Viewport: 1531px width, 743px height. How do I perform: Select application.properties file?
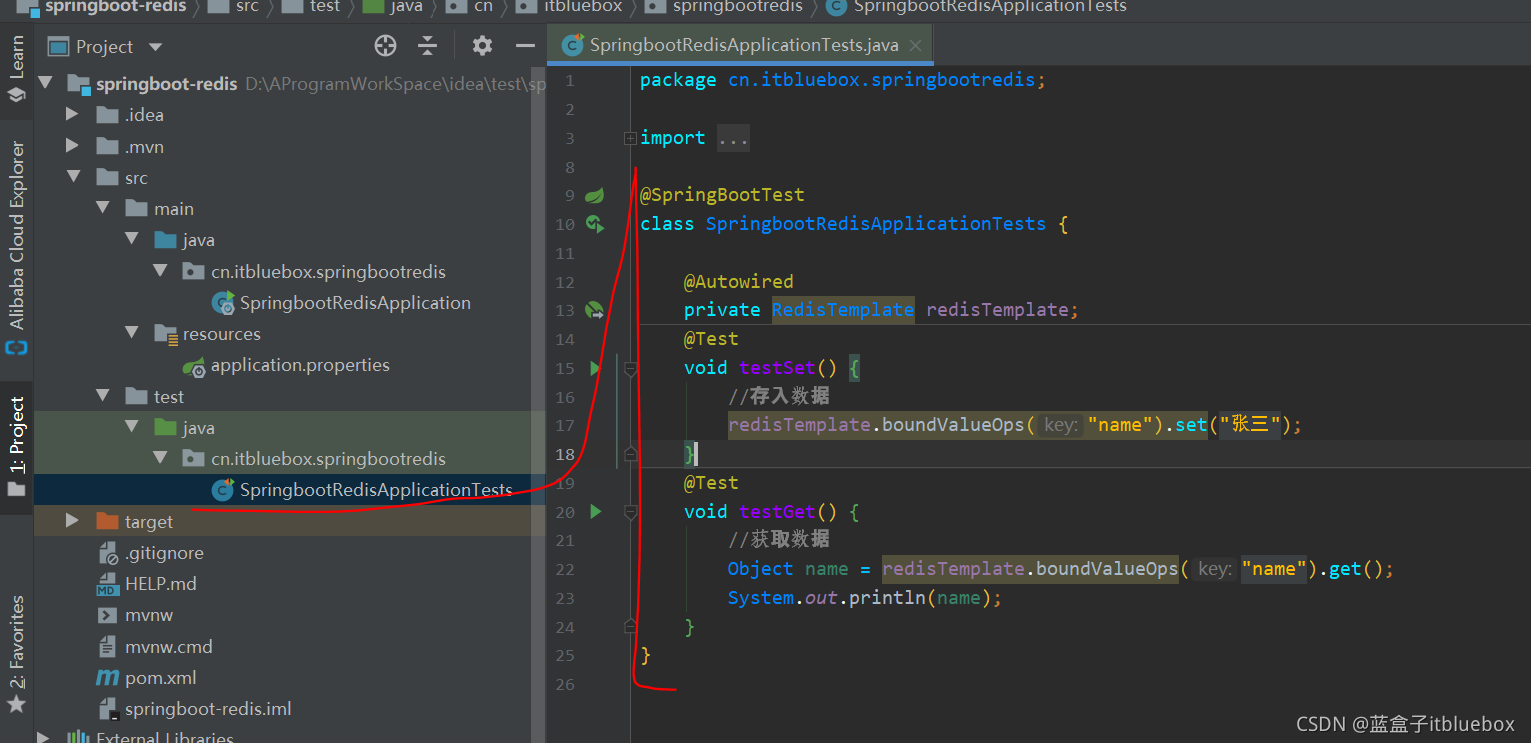point(300,365)
